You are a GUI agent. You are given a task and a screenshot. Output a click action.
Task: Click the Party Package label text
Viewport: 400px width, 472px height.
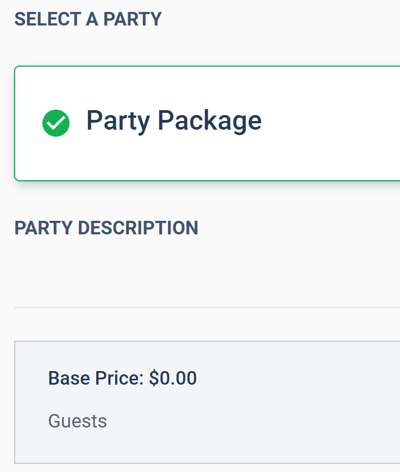[174, 122]
